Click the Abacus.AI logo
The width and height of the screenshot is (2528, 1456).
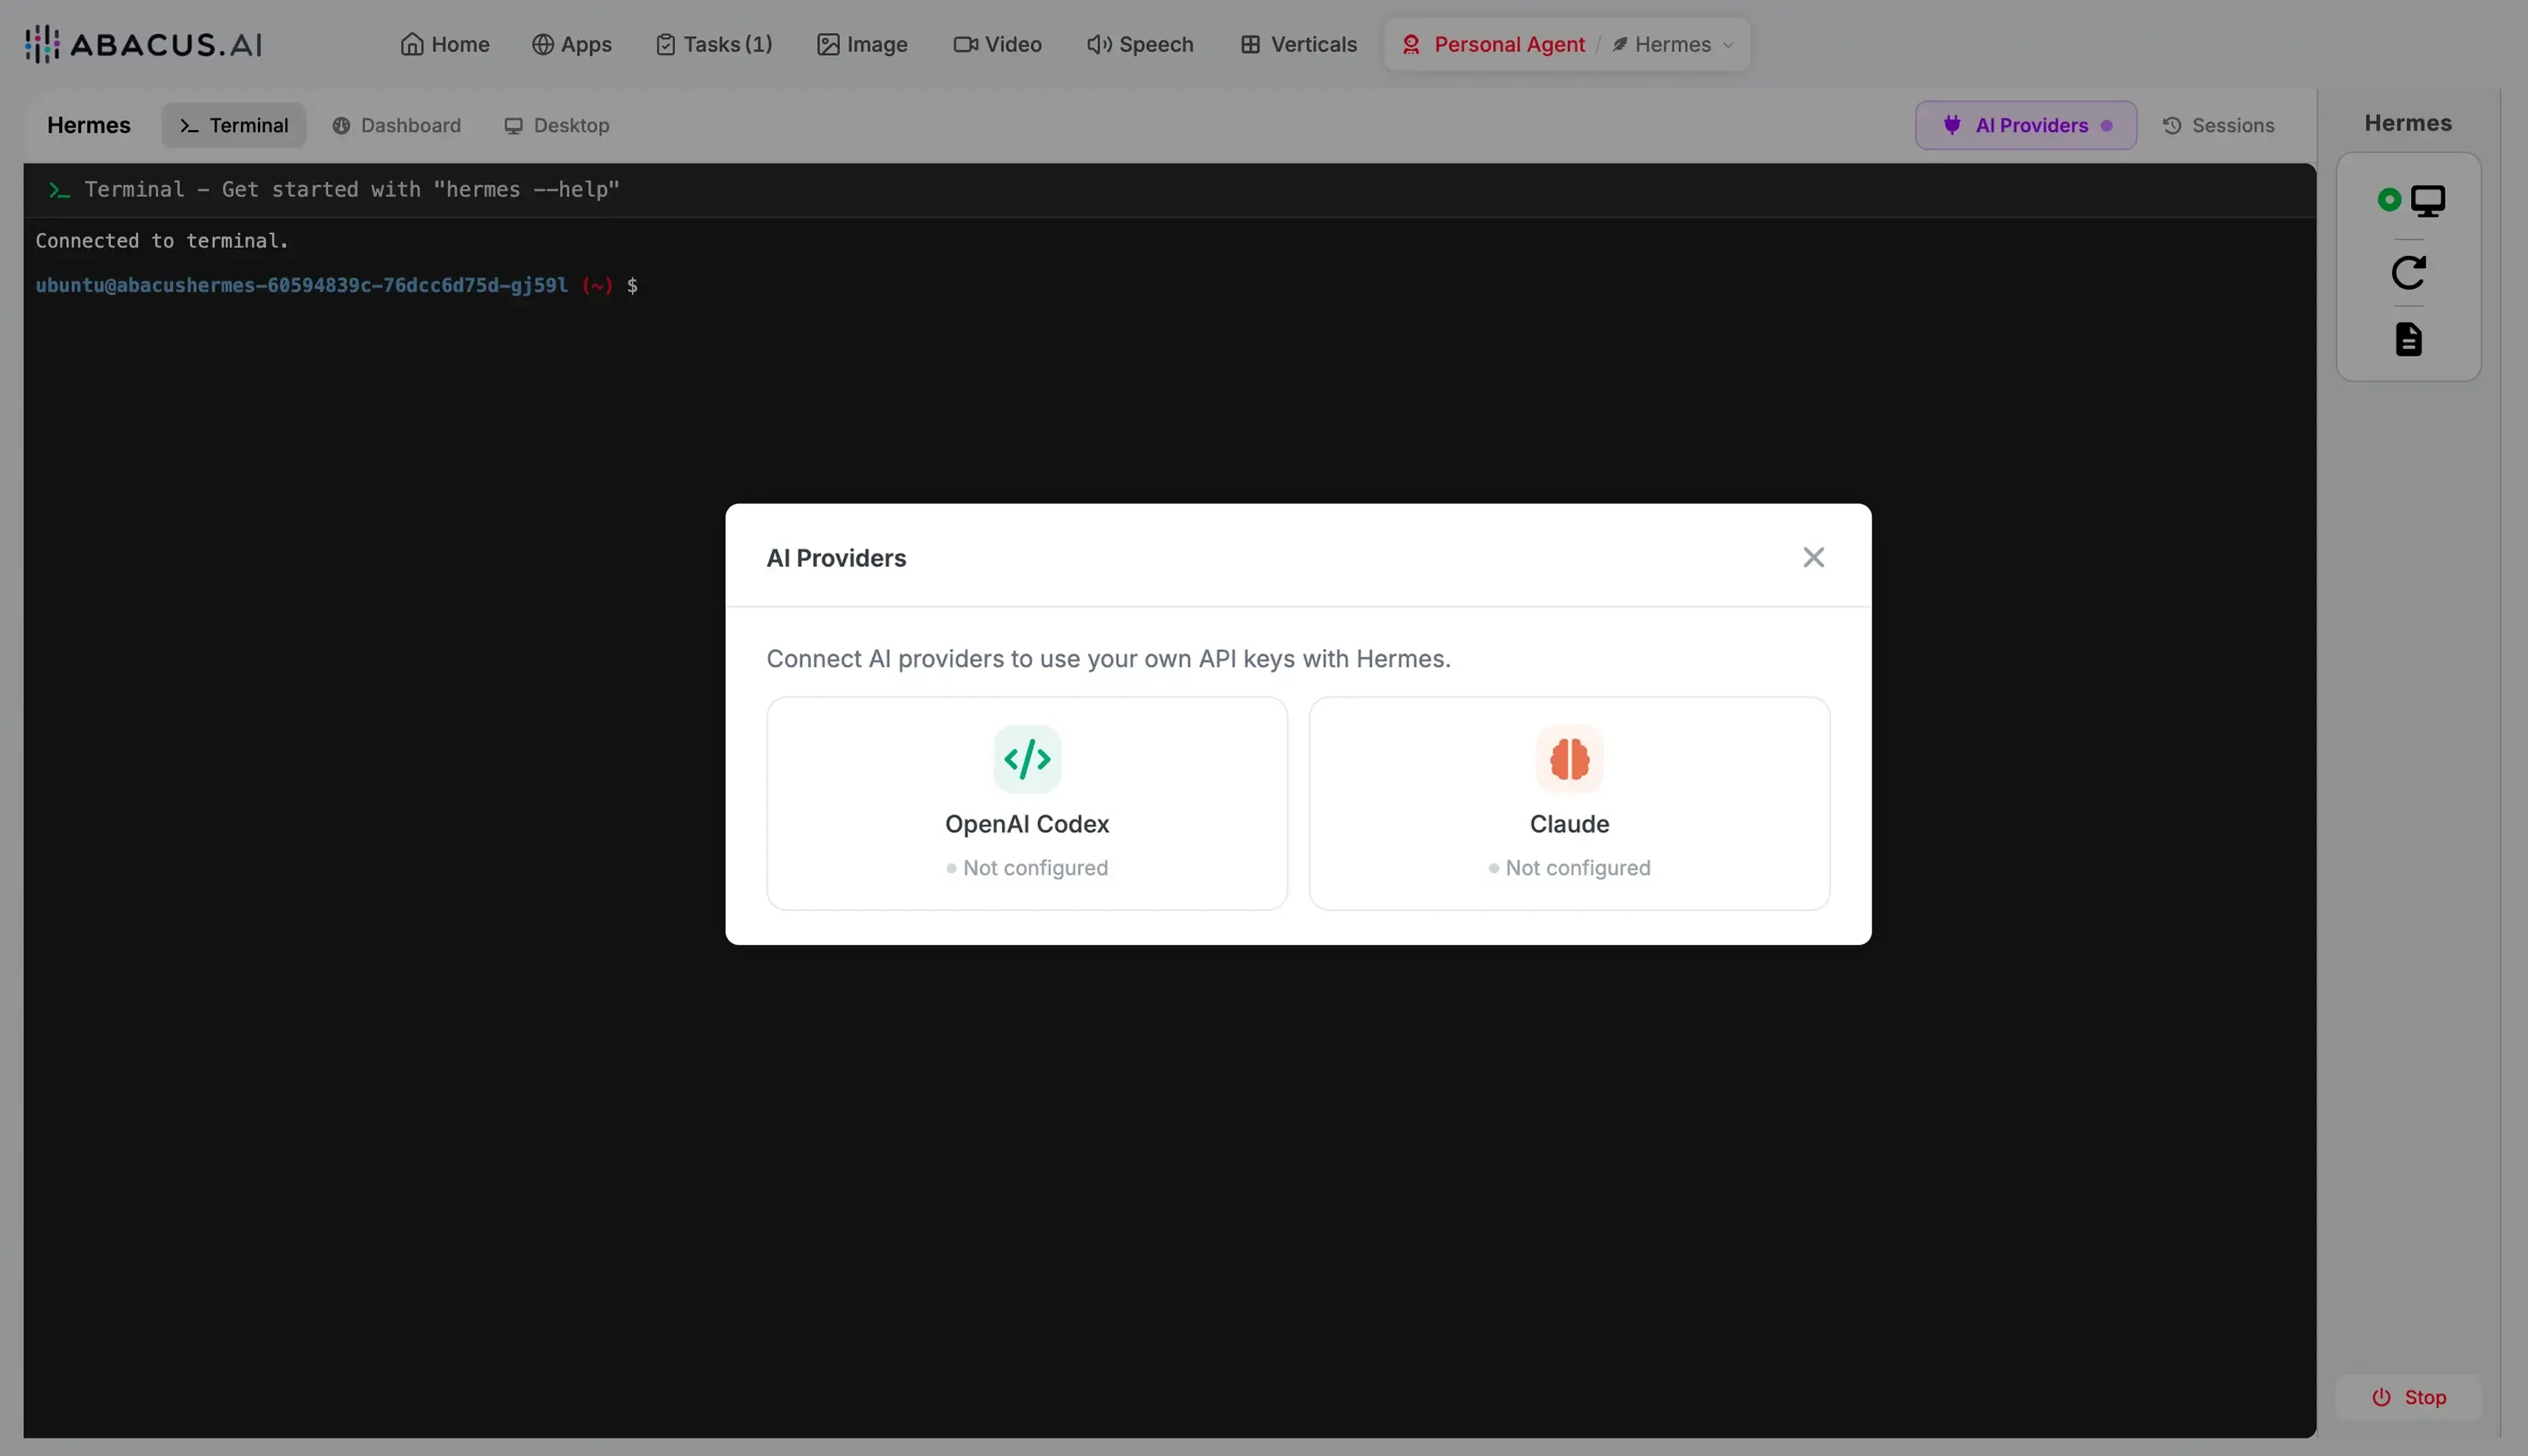[143, 44]
